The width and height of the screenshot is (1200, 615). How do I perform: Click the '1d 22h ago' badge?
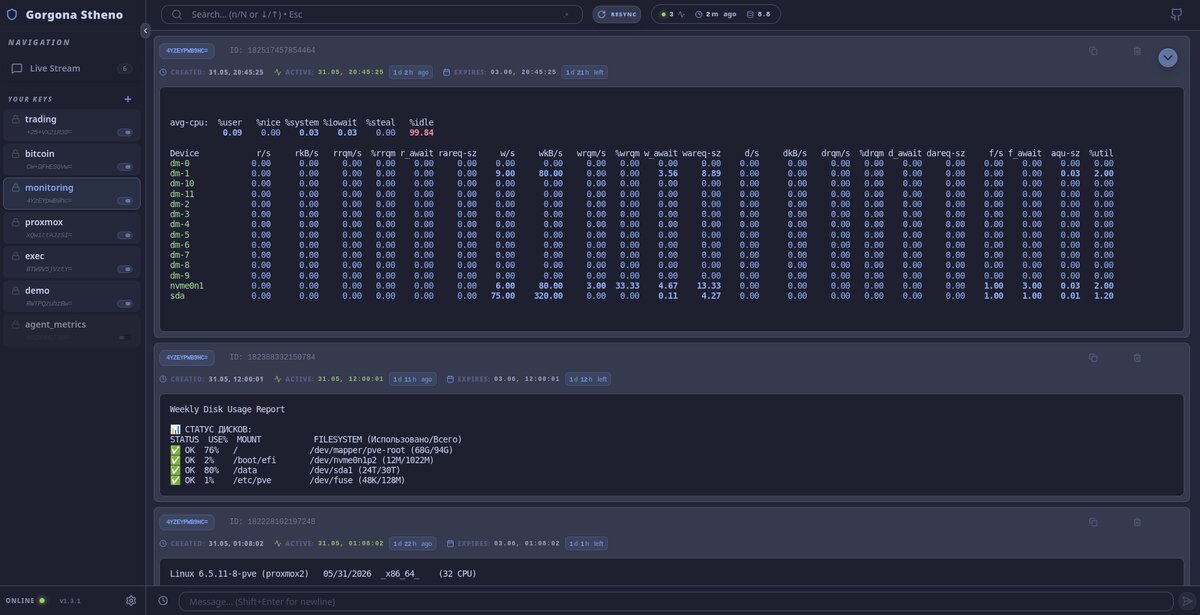(412, 544)
